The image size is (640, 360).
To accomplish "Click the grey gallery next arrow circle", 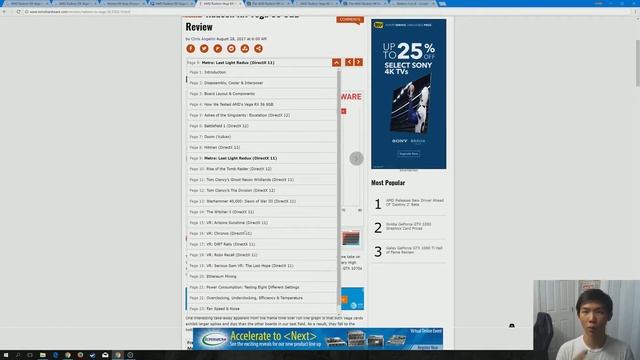I will [x=356, y=158].
